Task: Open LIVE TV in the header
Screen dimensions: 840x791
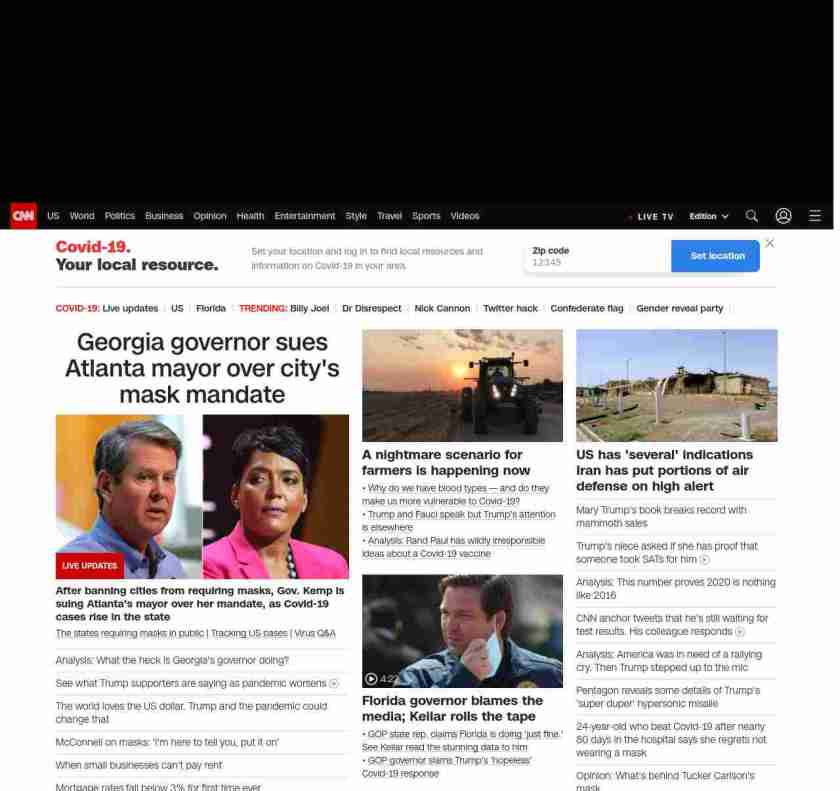Action: pos(654,217)
